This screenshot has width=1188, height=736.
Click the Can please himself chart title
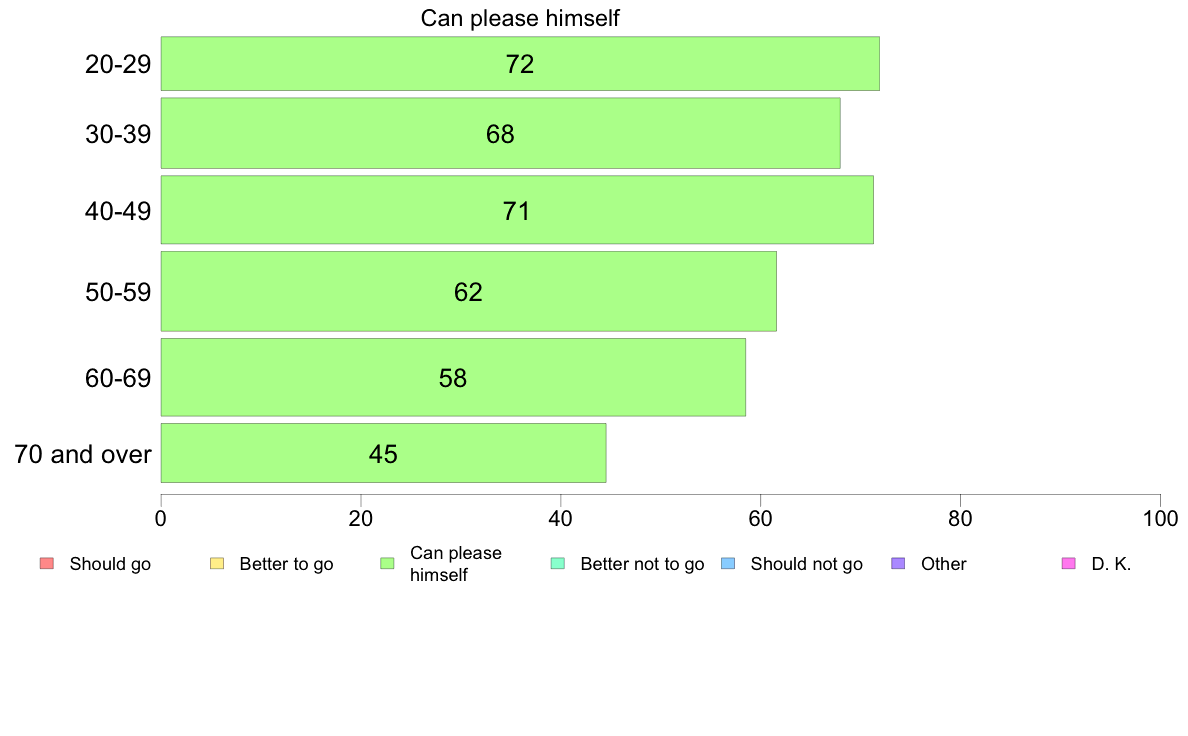520,18
